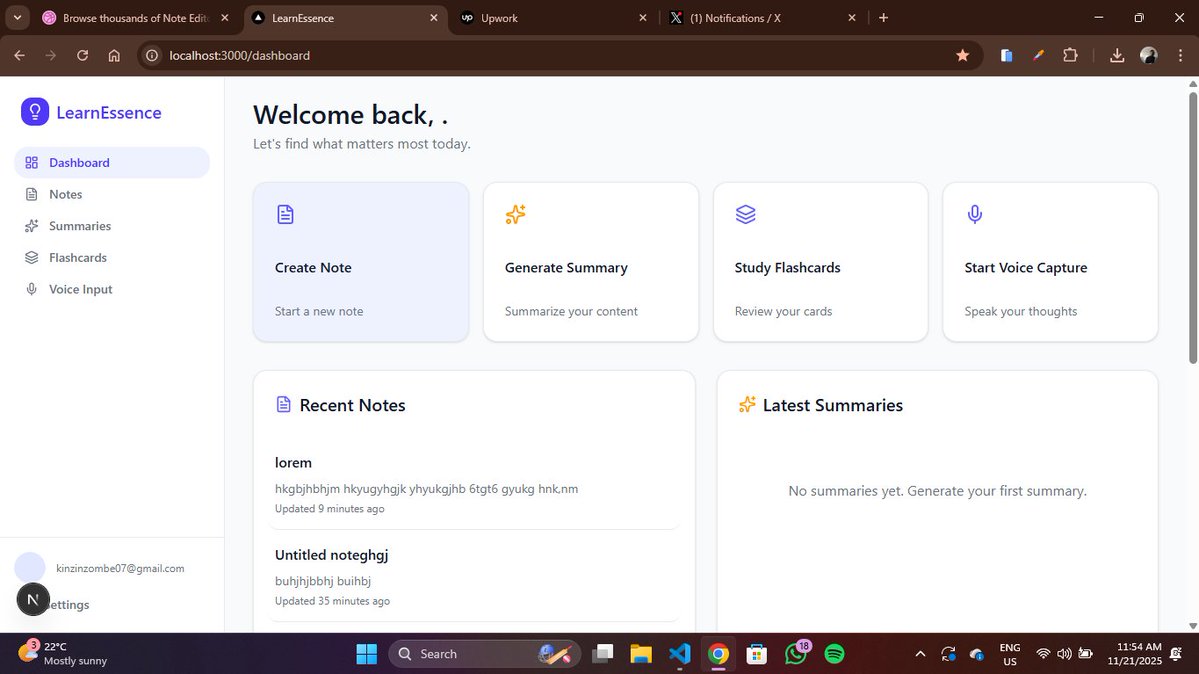
Task: Bookmark the page with the star icon
Action: [962, 55]
